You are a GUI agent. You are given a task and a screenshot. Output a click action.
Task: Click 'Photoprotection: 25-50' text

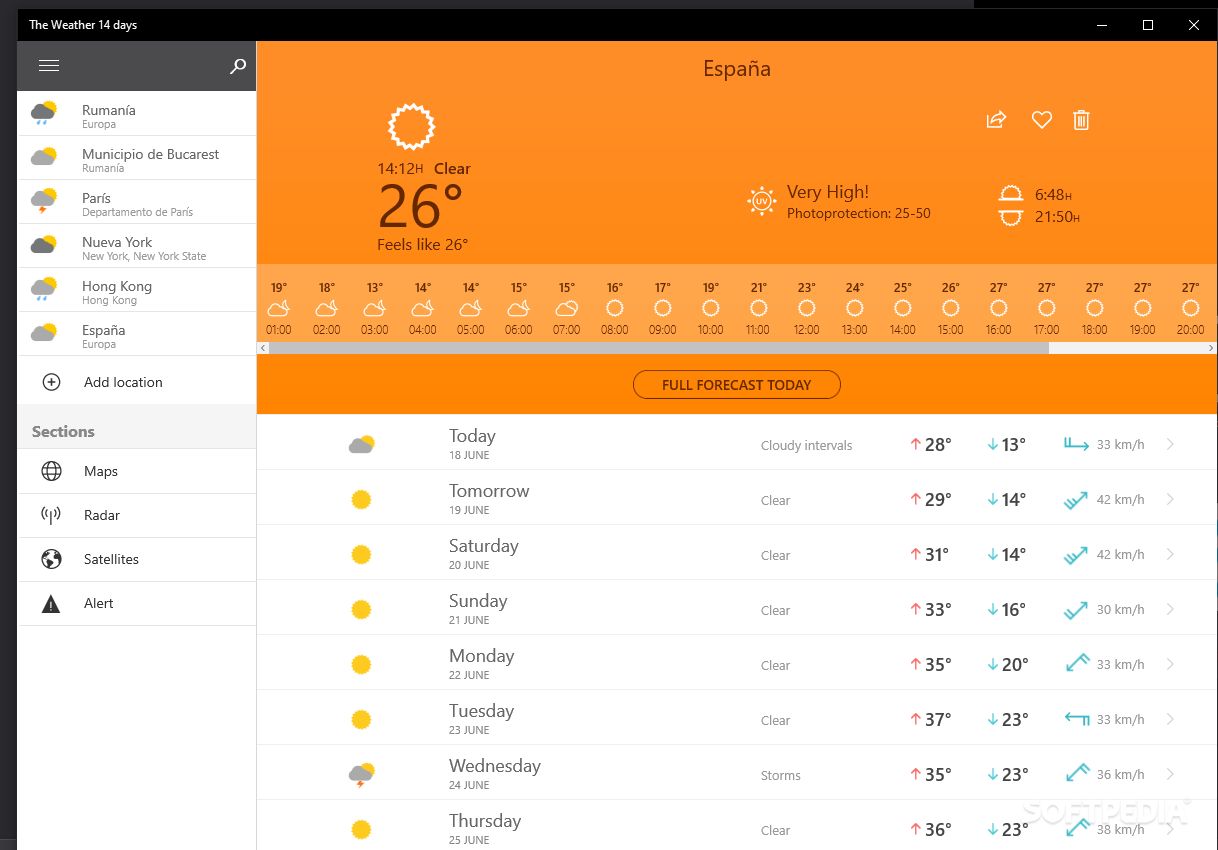click(x=859, y=214)
